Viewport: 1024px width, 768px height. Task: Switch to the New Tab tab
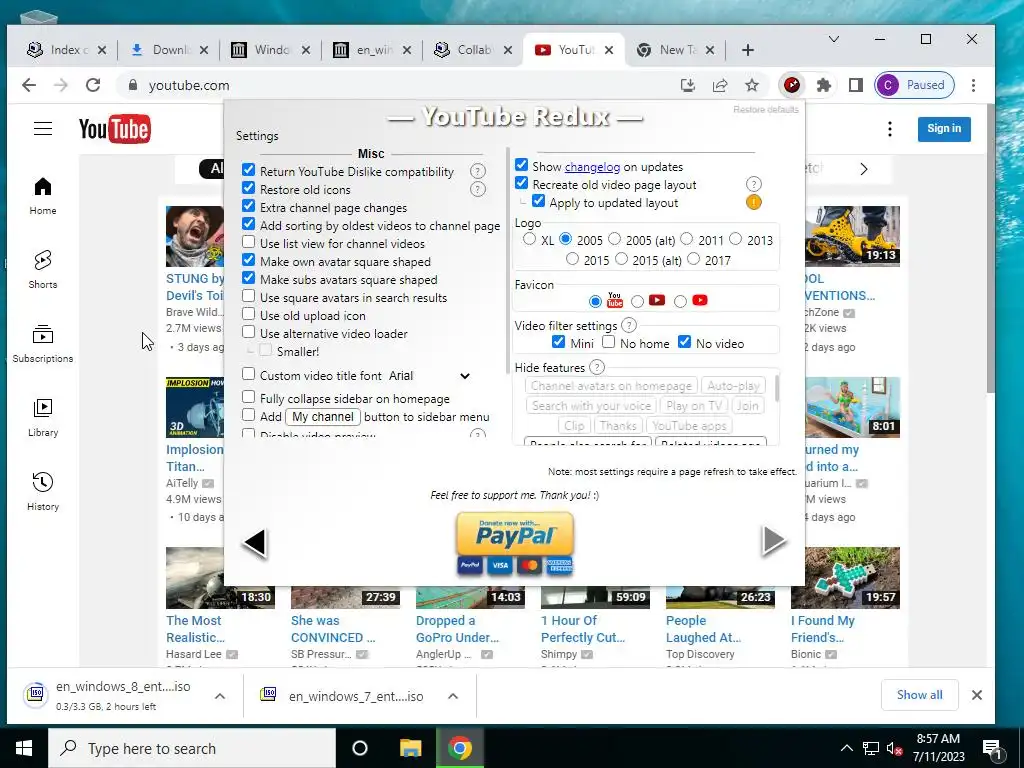tap(675, 50)
